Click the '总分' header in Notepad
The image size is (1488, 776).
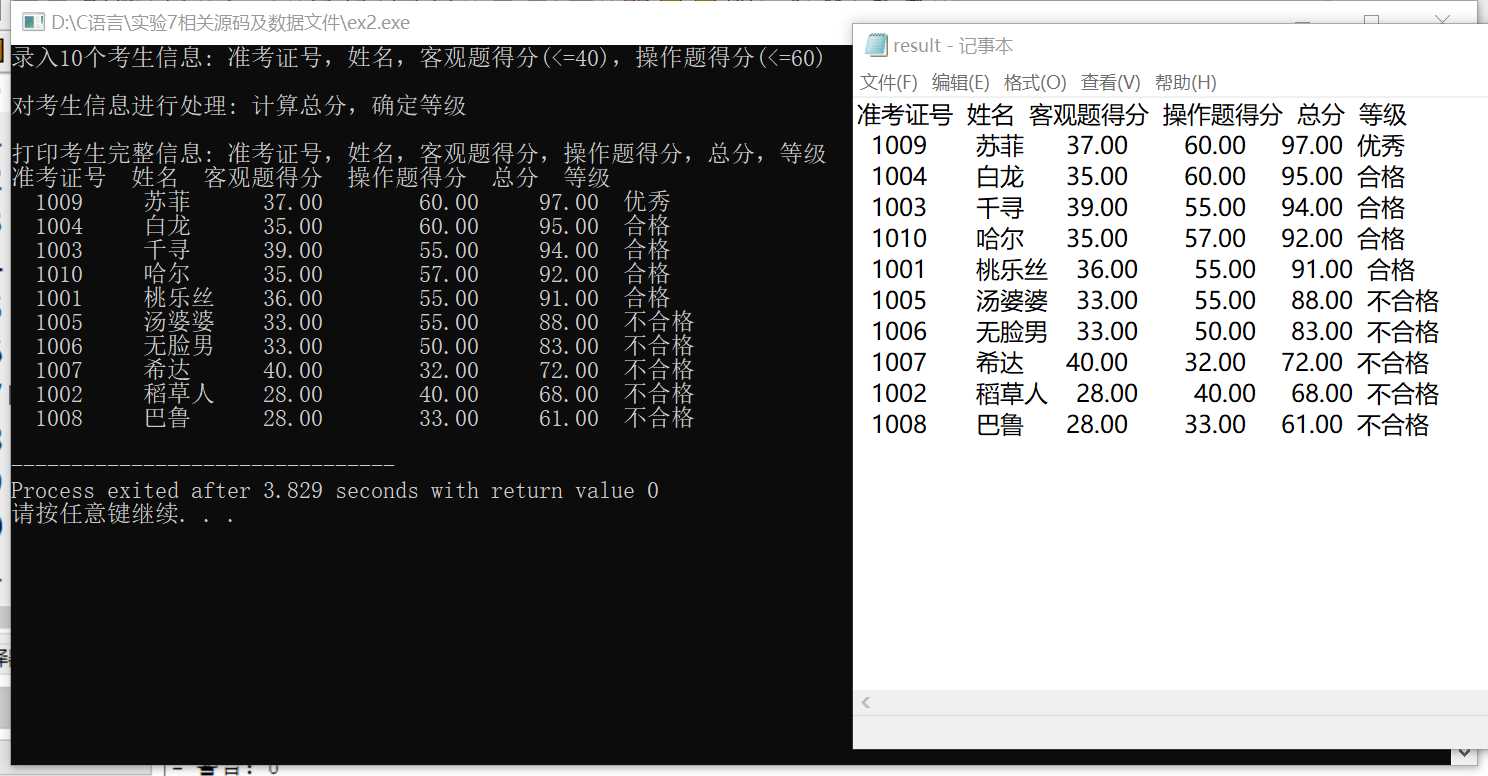1321,115
